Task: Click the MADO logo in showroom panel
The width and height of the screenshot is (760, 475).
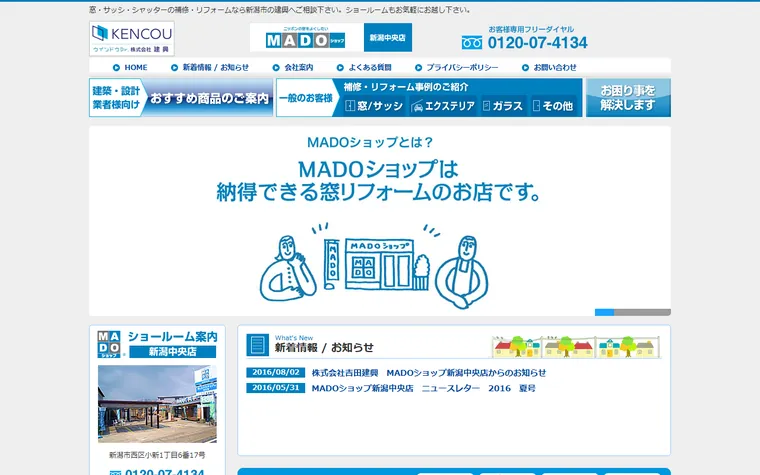Action: (109, 344)
